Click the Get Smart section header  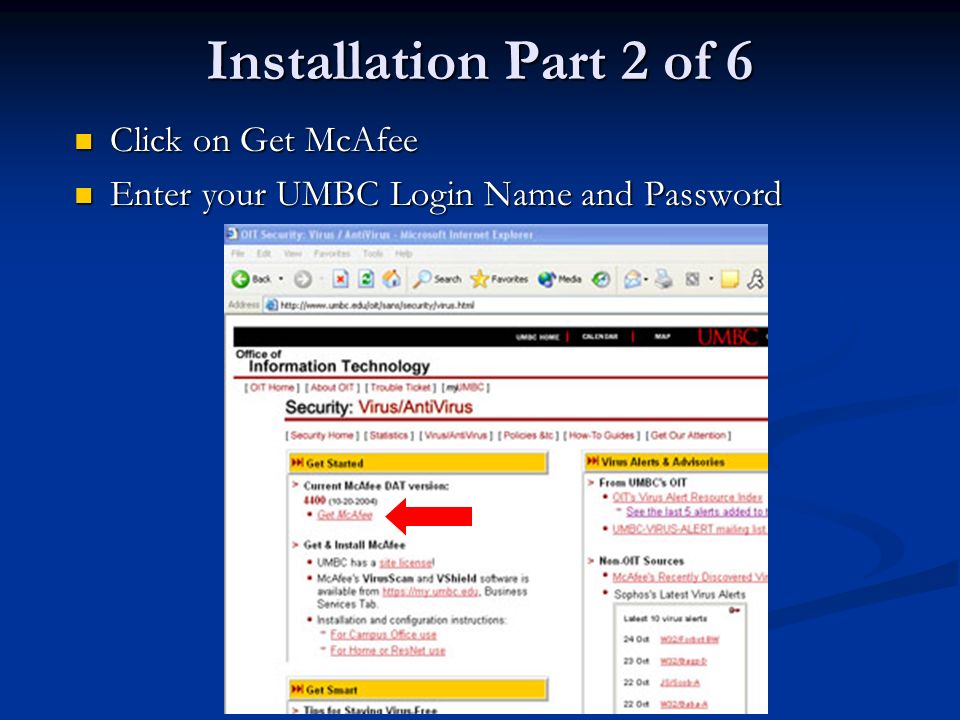pos(418,689)
